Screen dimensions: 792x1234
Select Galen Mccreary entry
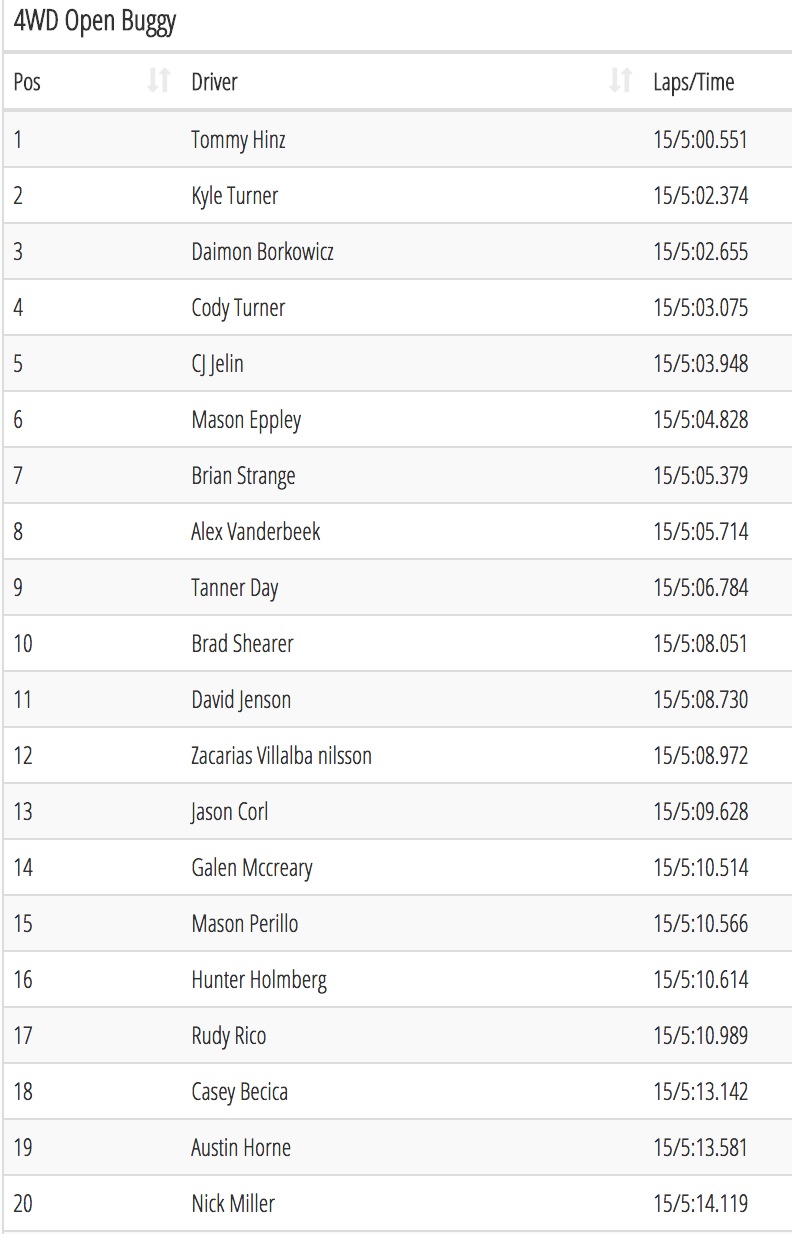point(251,868)
